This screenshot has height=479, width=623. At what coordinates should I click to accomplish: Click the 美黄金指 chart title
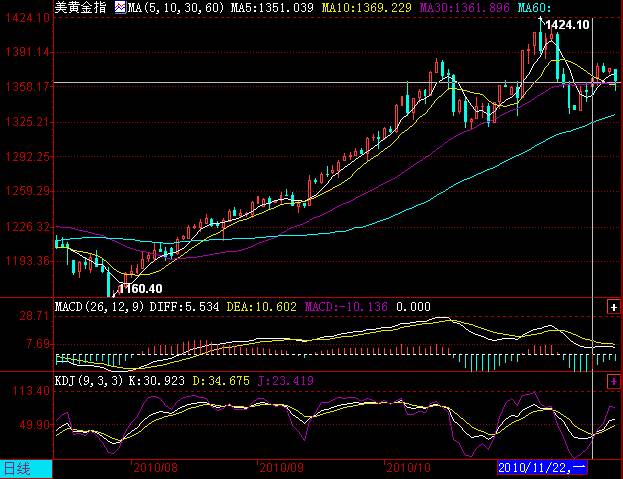pos(81,7)
